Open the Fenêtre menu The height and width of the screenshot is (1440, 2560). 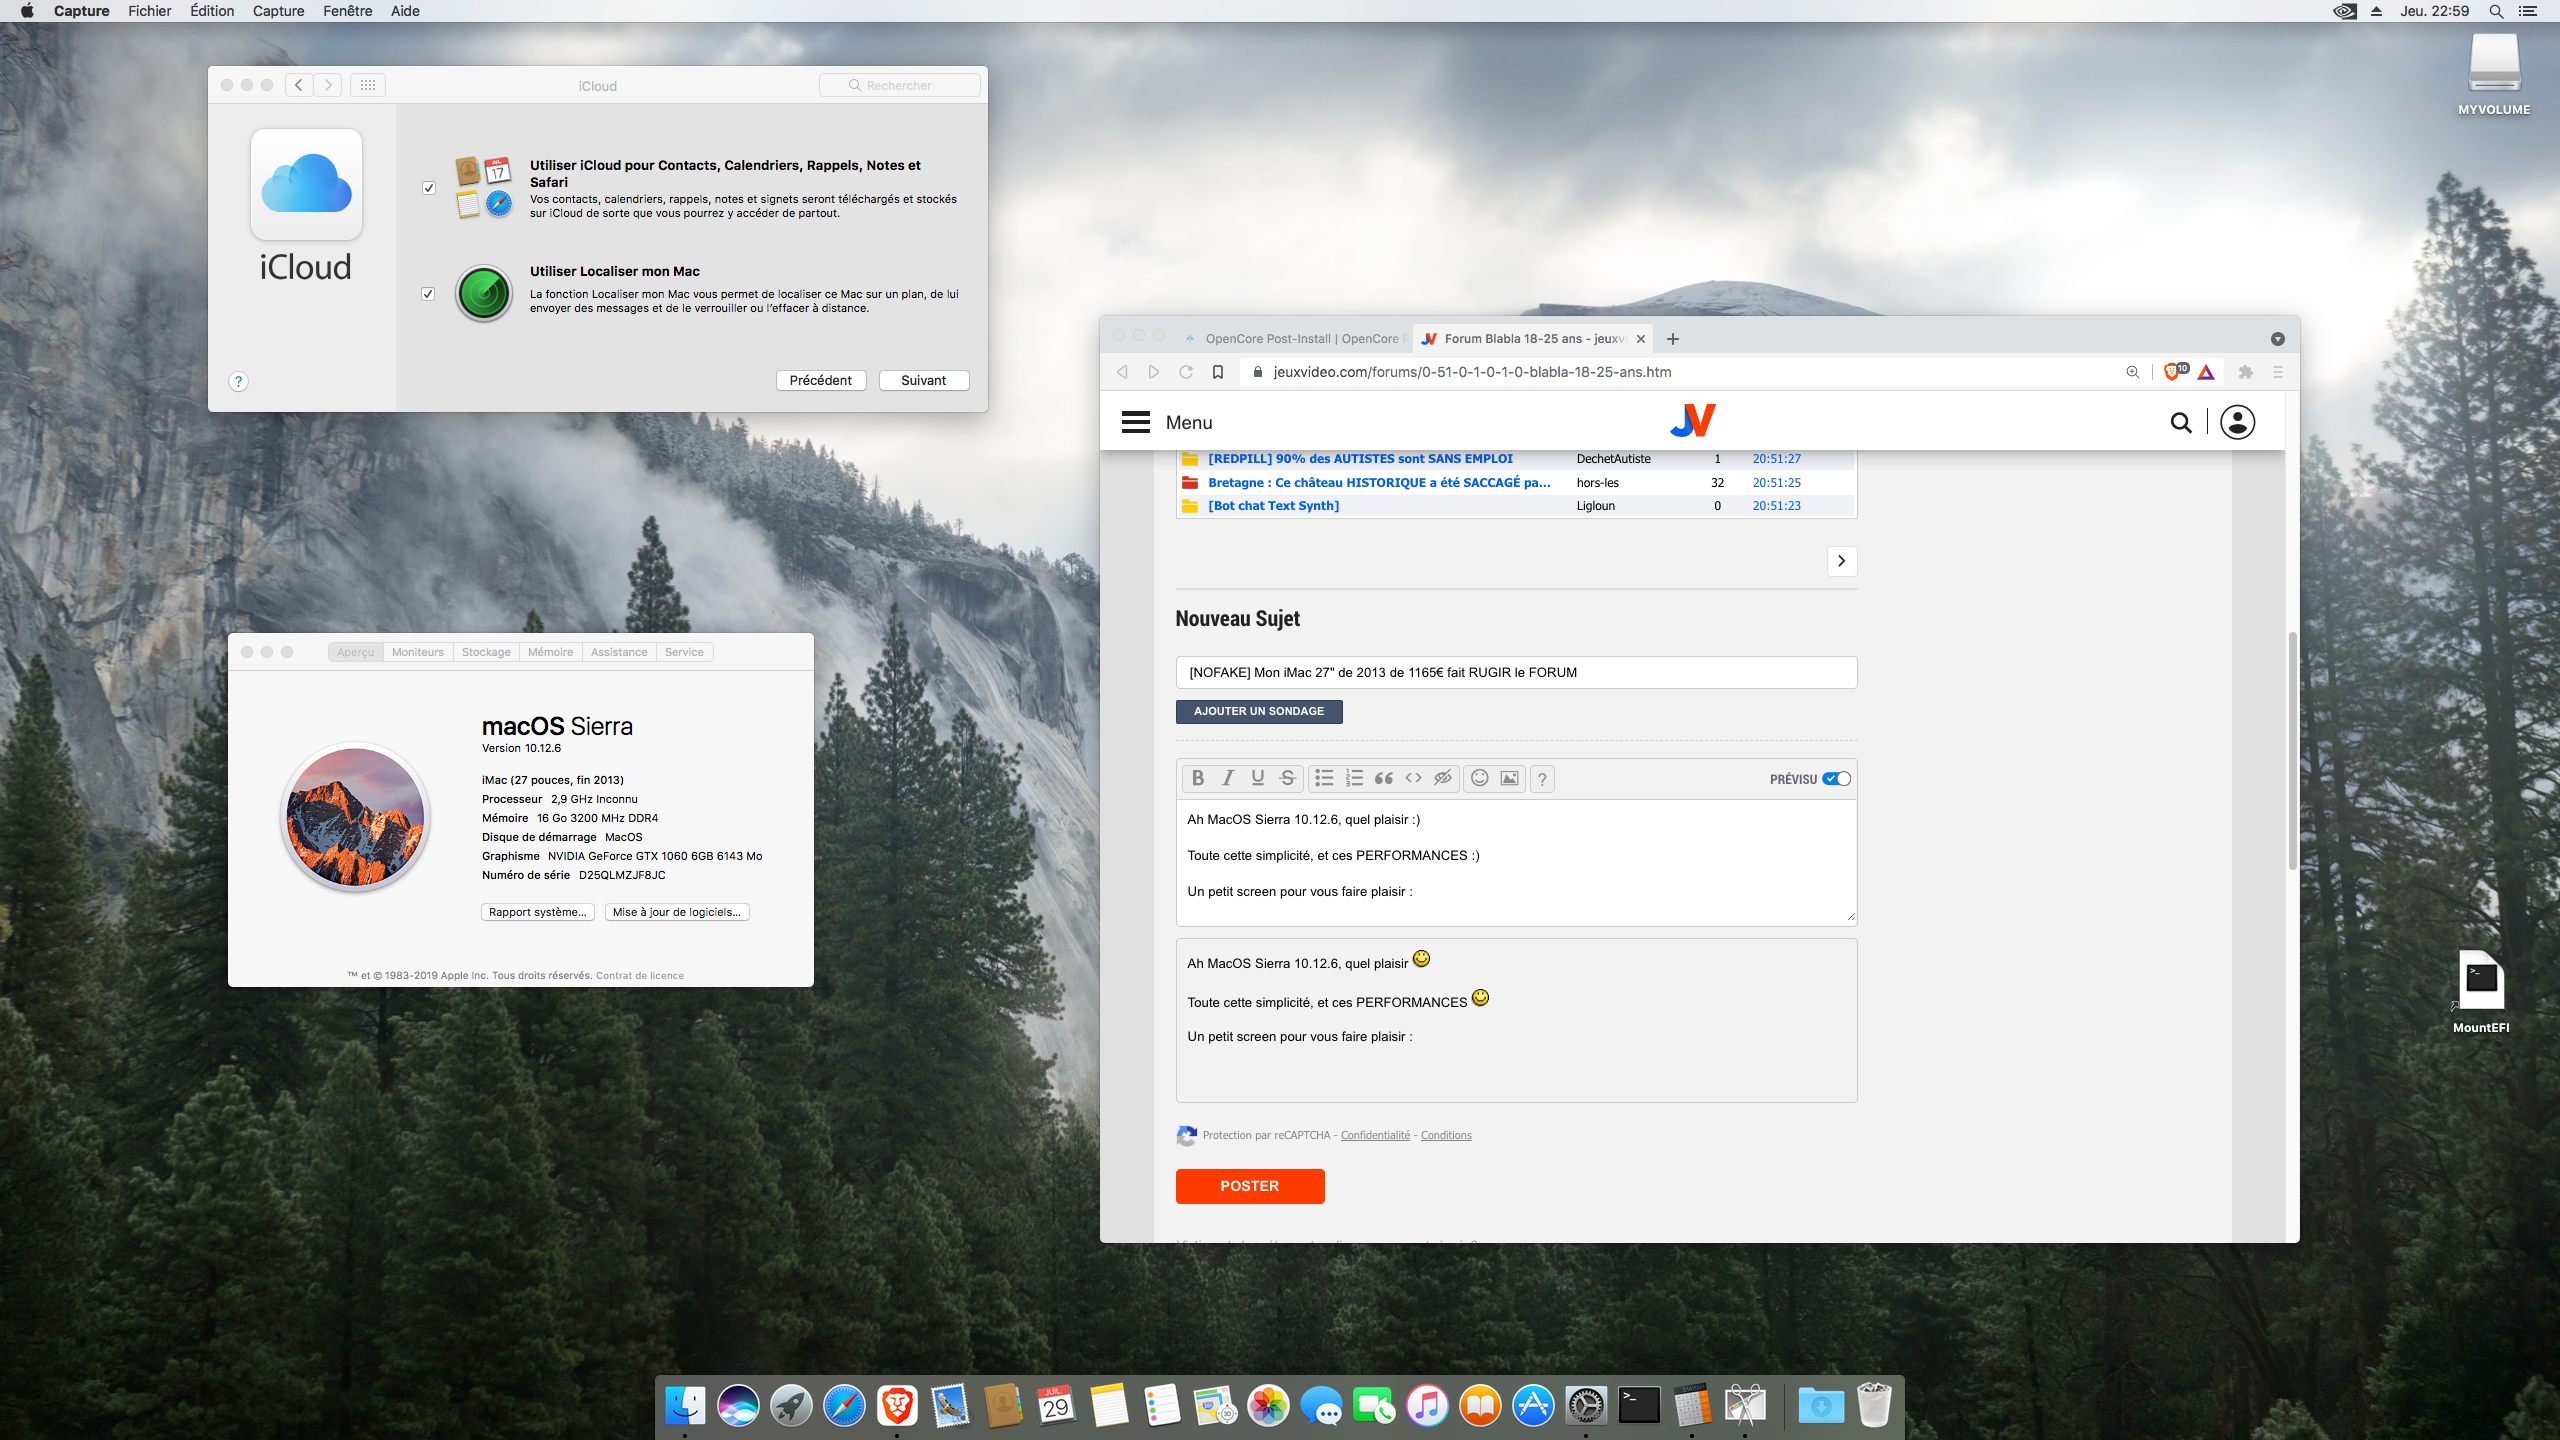pyautogui.click(x=347, y=11)
